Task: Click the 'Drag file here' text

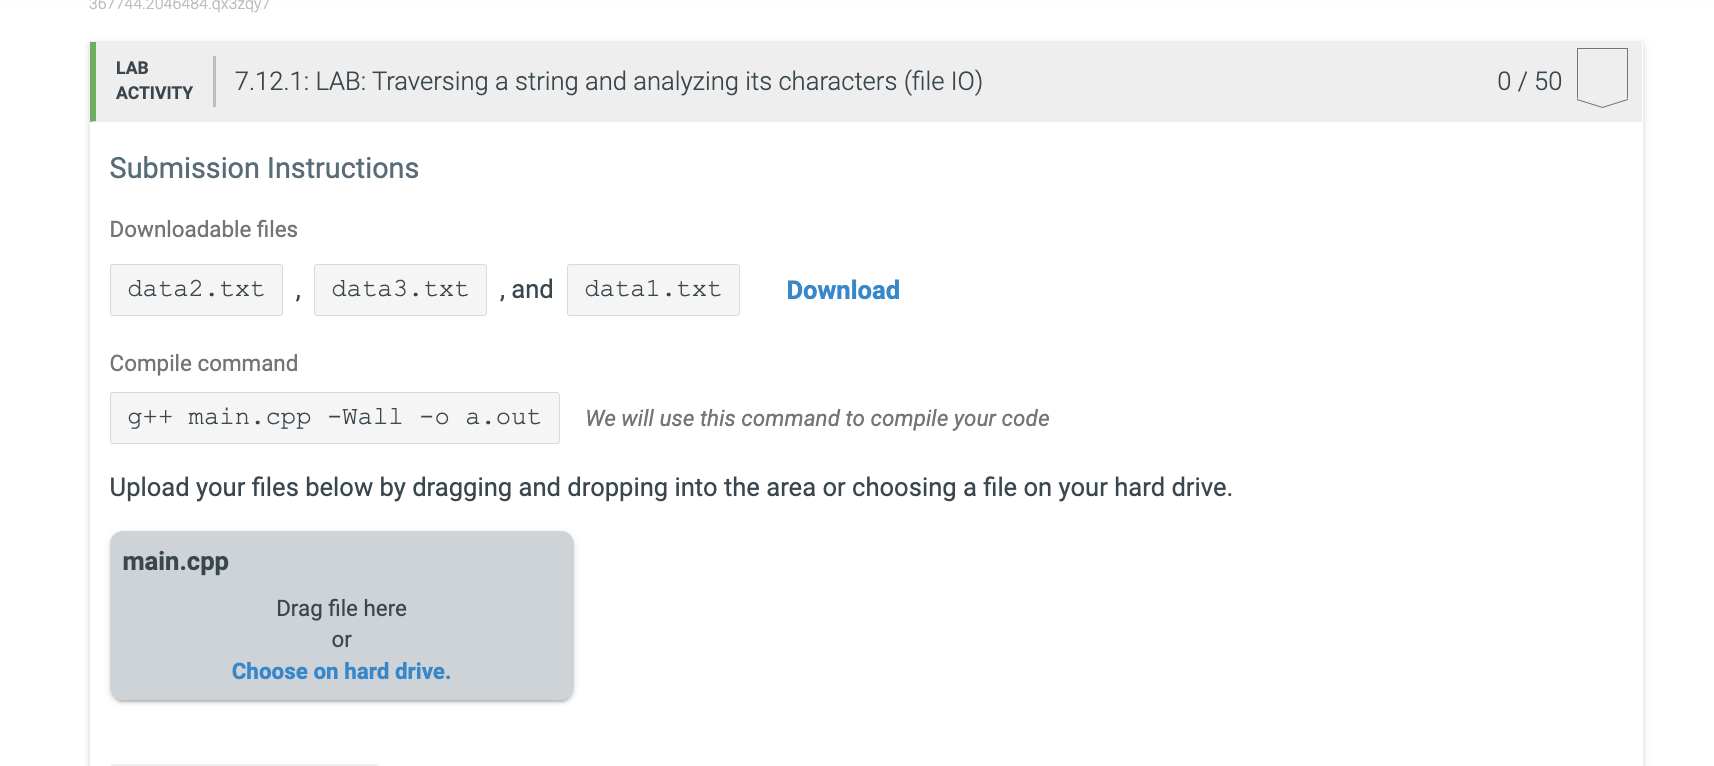Action: [341, 608]
